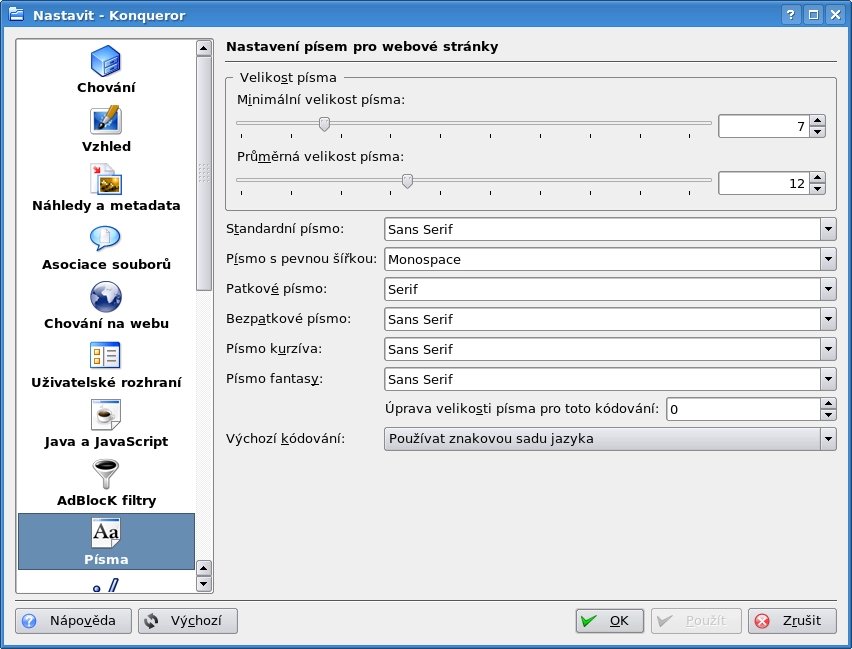Open the Chování settings icon
Screen dimensions: 852x649
click(105, 61)
